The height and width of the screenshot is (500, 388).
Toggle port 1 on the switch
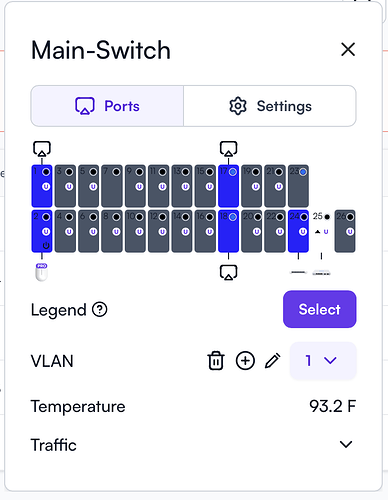tap(42, 186)
